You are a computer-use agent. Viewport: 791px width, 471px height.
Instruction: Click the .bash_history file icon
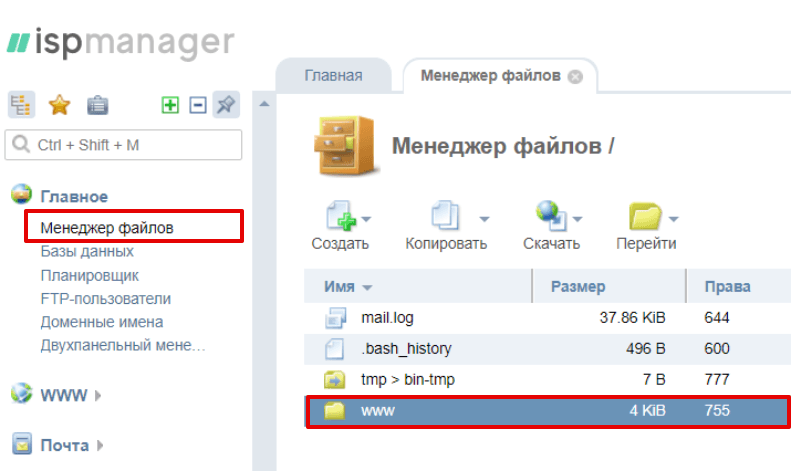[x=334, y=348]
